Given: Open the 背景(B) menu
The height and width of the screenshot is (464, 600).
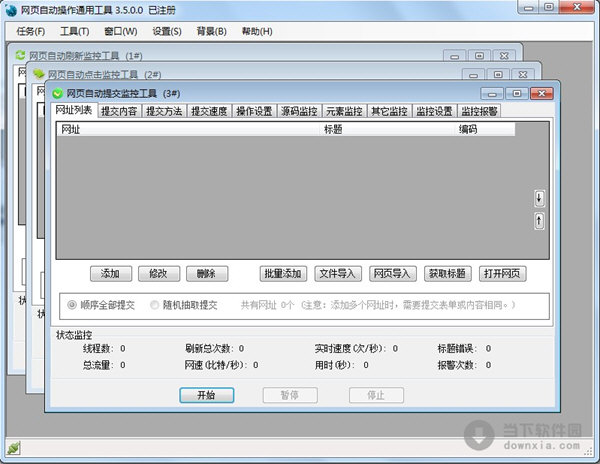Looking at the screenshot, I should click(212, 31).
